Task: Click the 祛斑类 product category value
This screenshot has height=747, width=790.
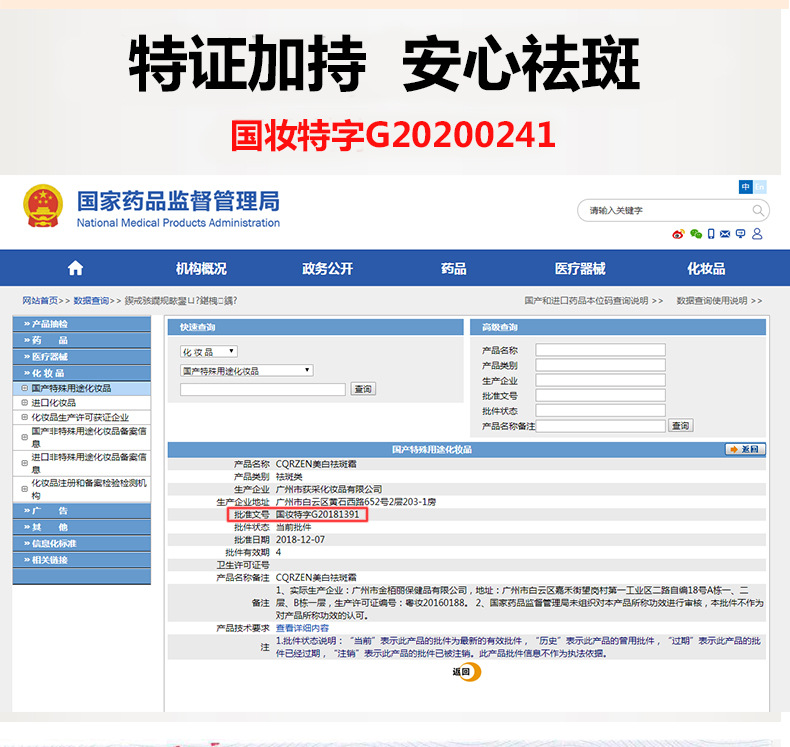Action: (x=289, y=477)
